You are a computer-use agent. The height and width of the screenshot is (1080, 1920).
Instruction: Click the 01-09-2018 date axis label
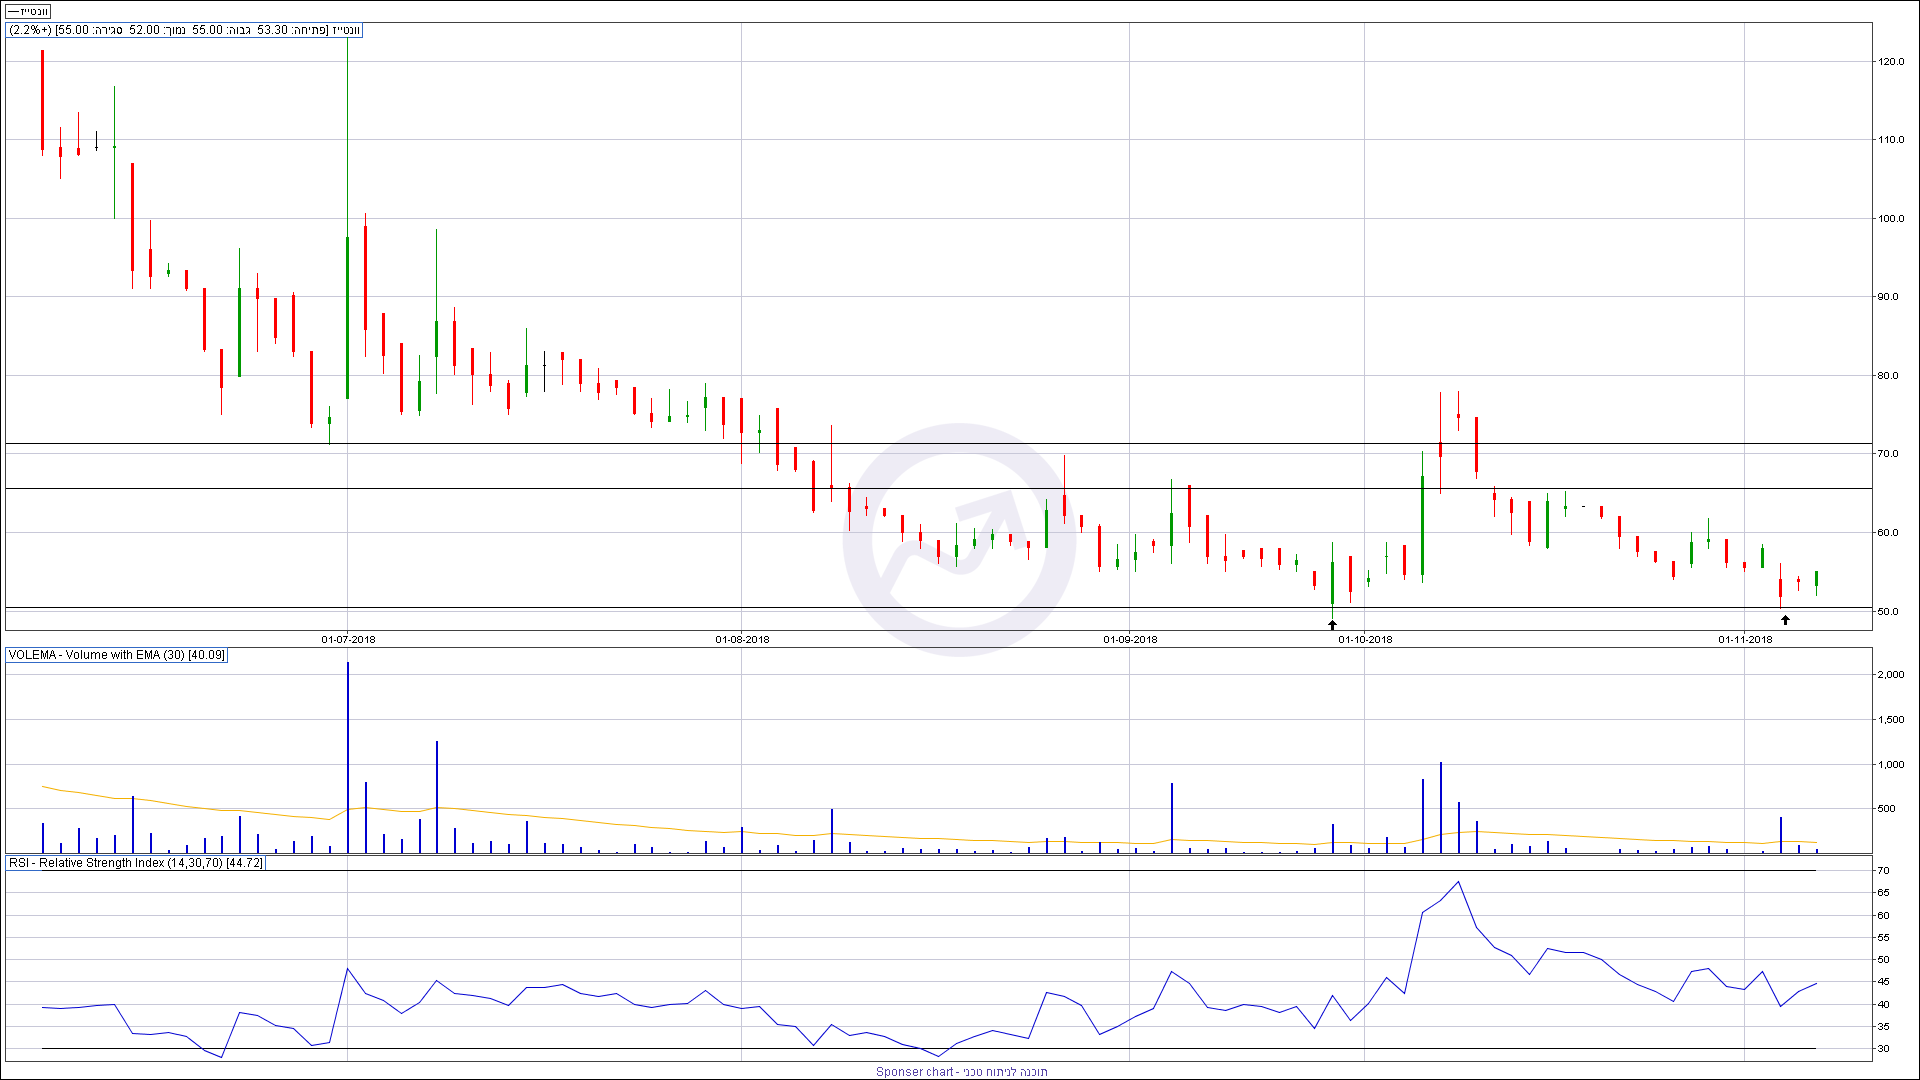(1130, 639)
